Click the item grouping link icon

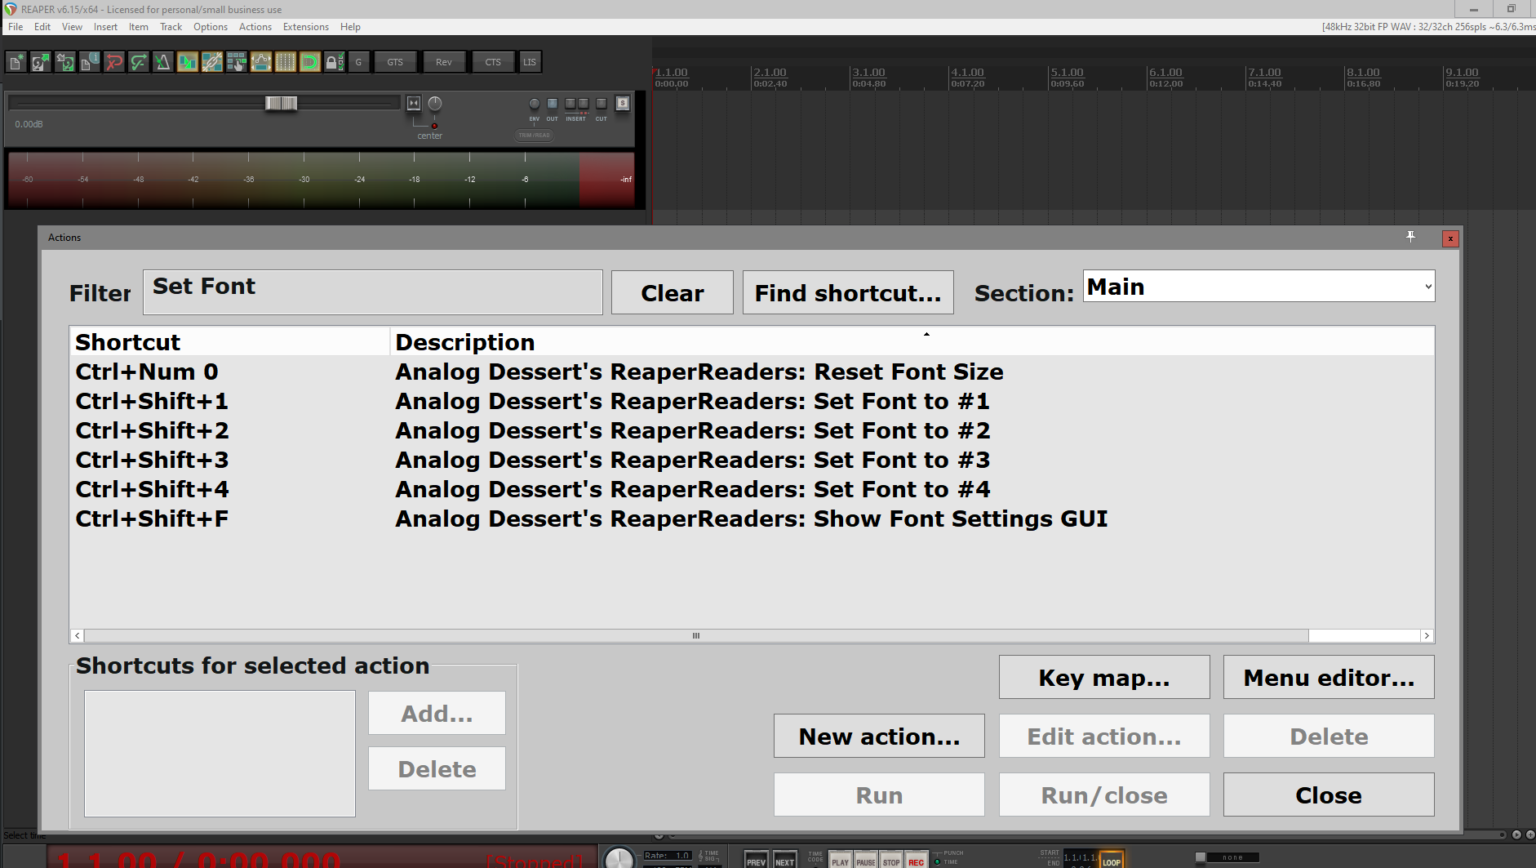(211, 62)
